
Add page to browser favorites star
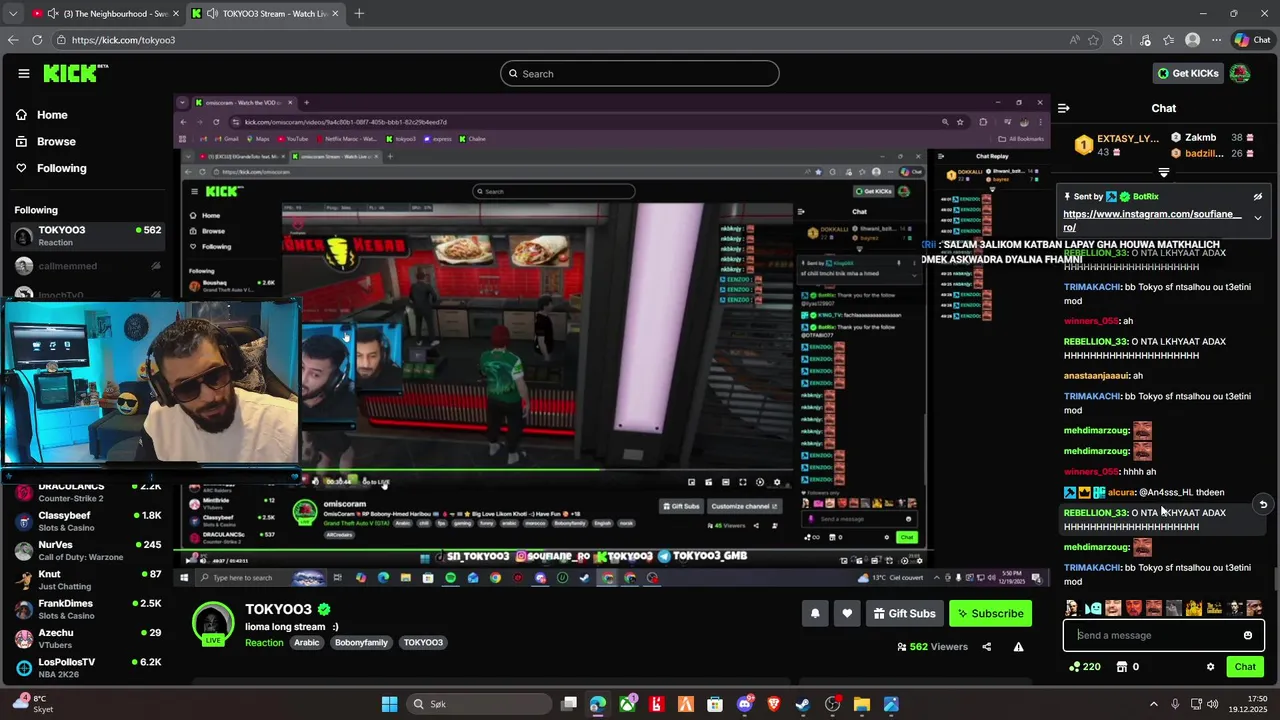[1093, 40]
